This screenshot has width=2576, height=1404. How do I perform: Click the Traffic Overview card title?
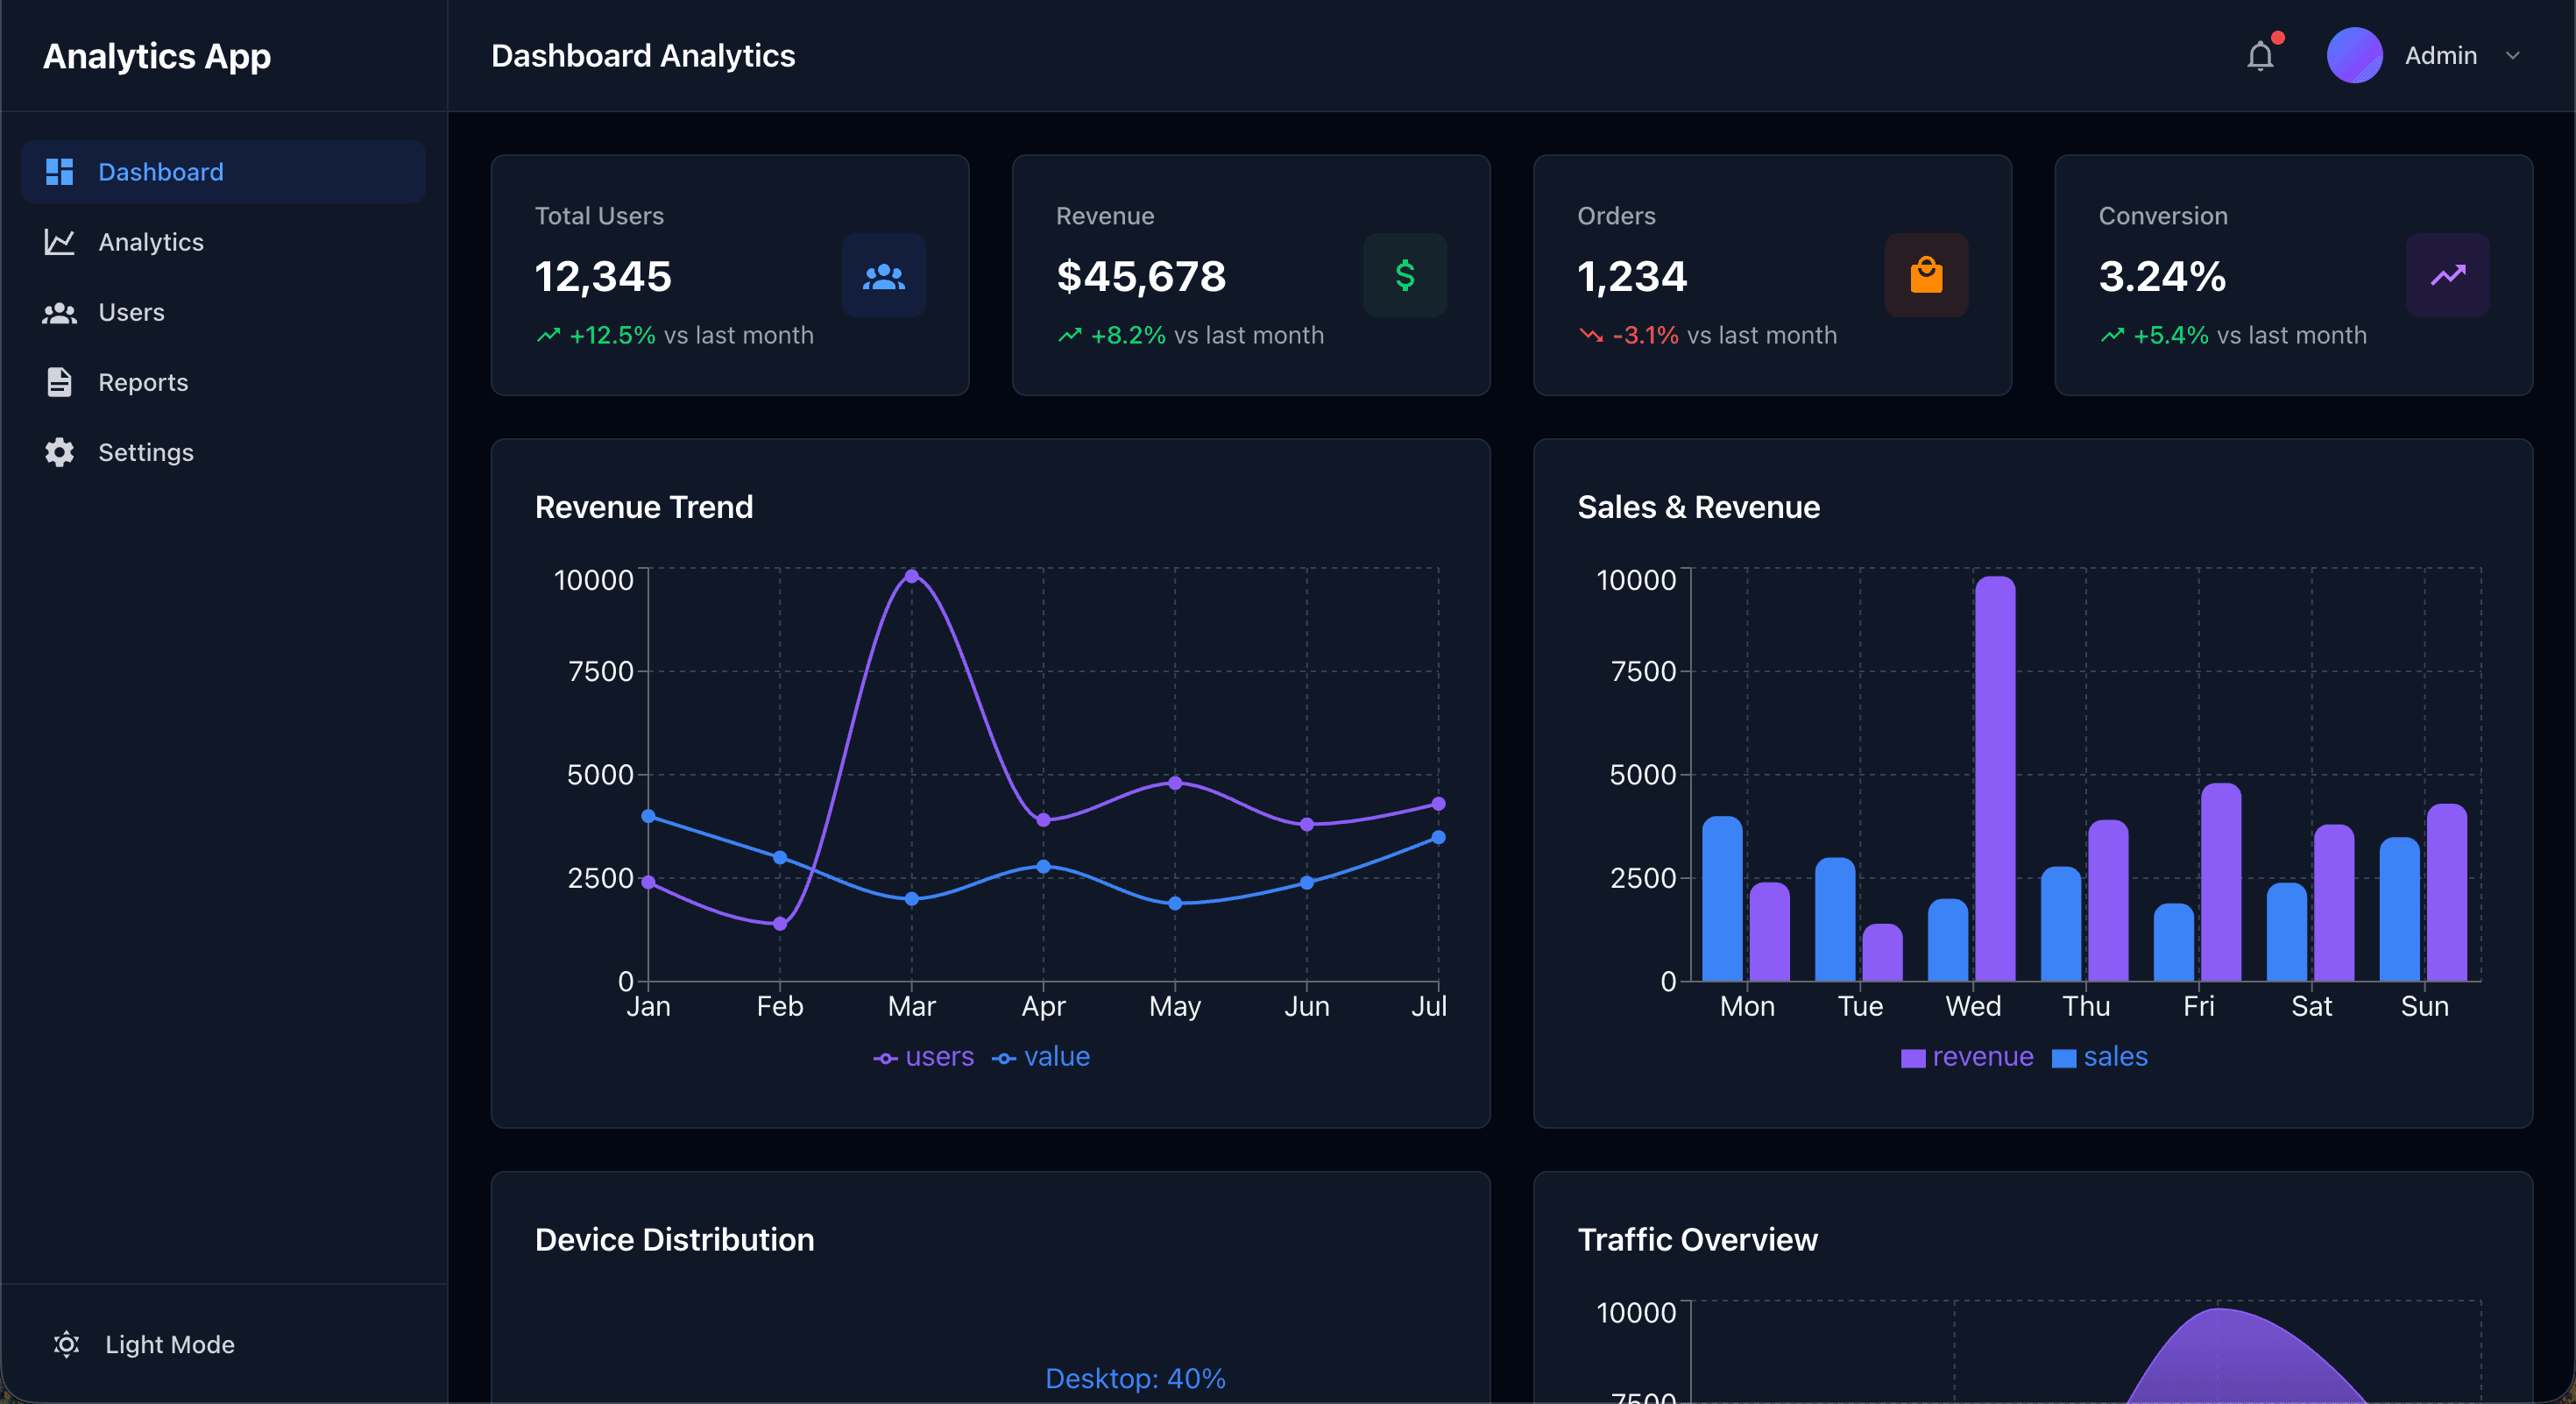point(1698,1240)
